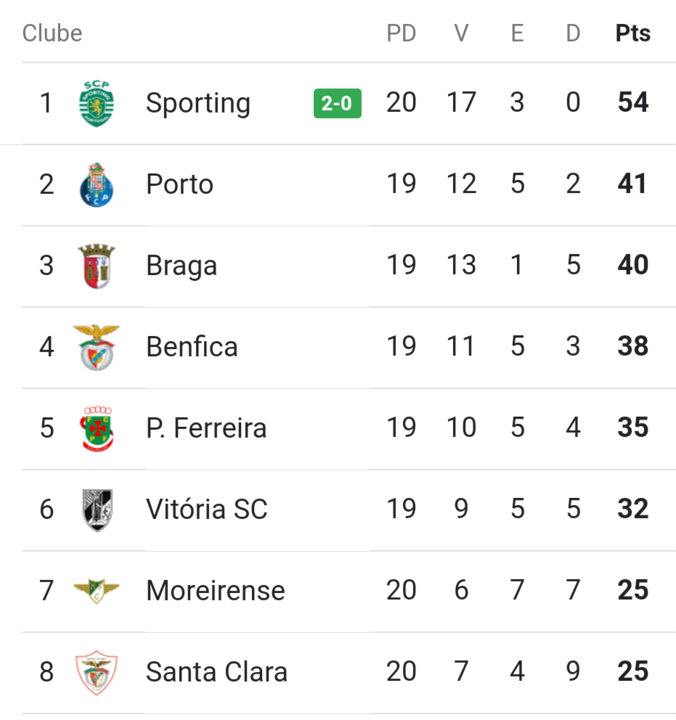Click Sporting's 54 points value
This screenshot has height=720, width=676.
coord(632,103)
